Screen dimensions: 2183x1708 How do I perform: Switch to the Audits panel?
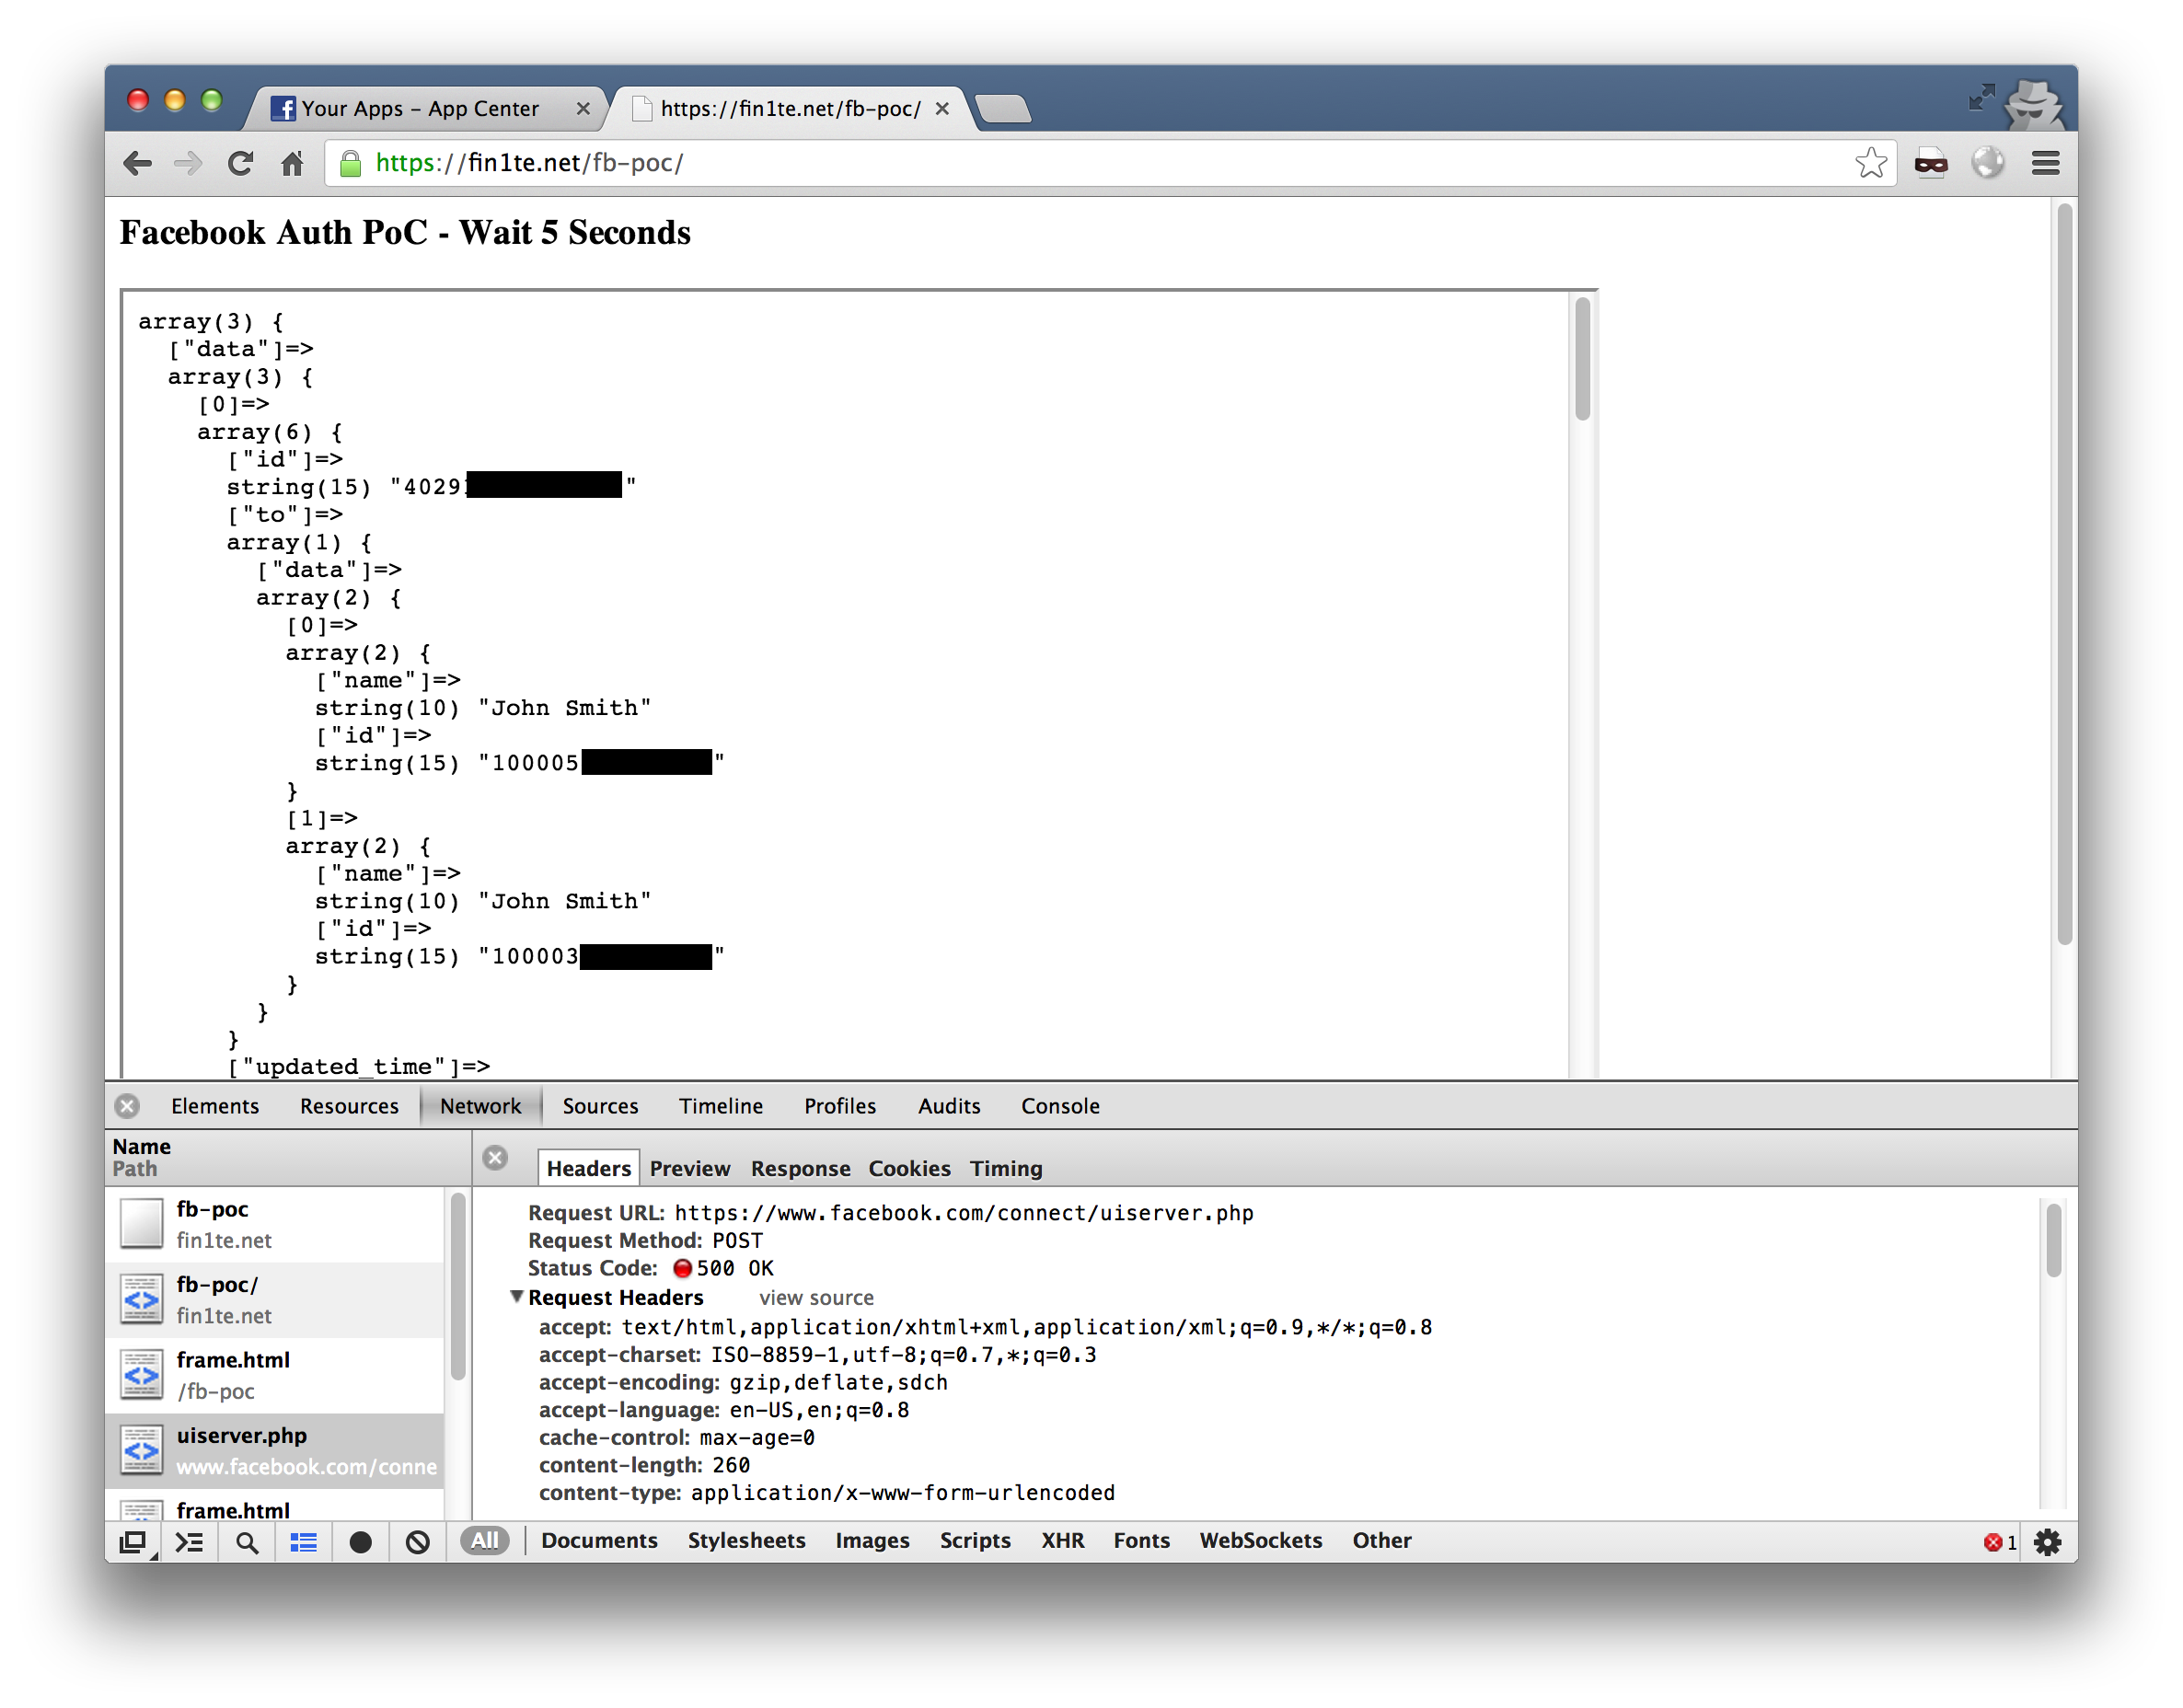[x=949, y=1105]
